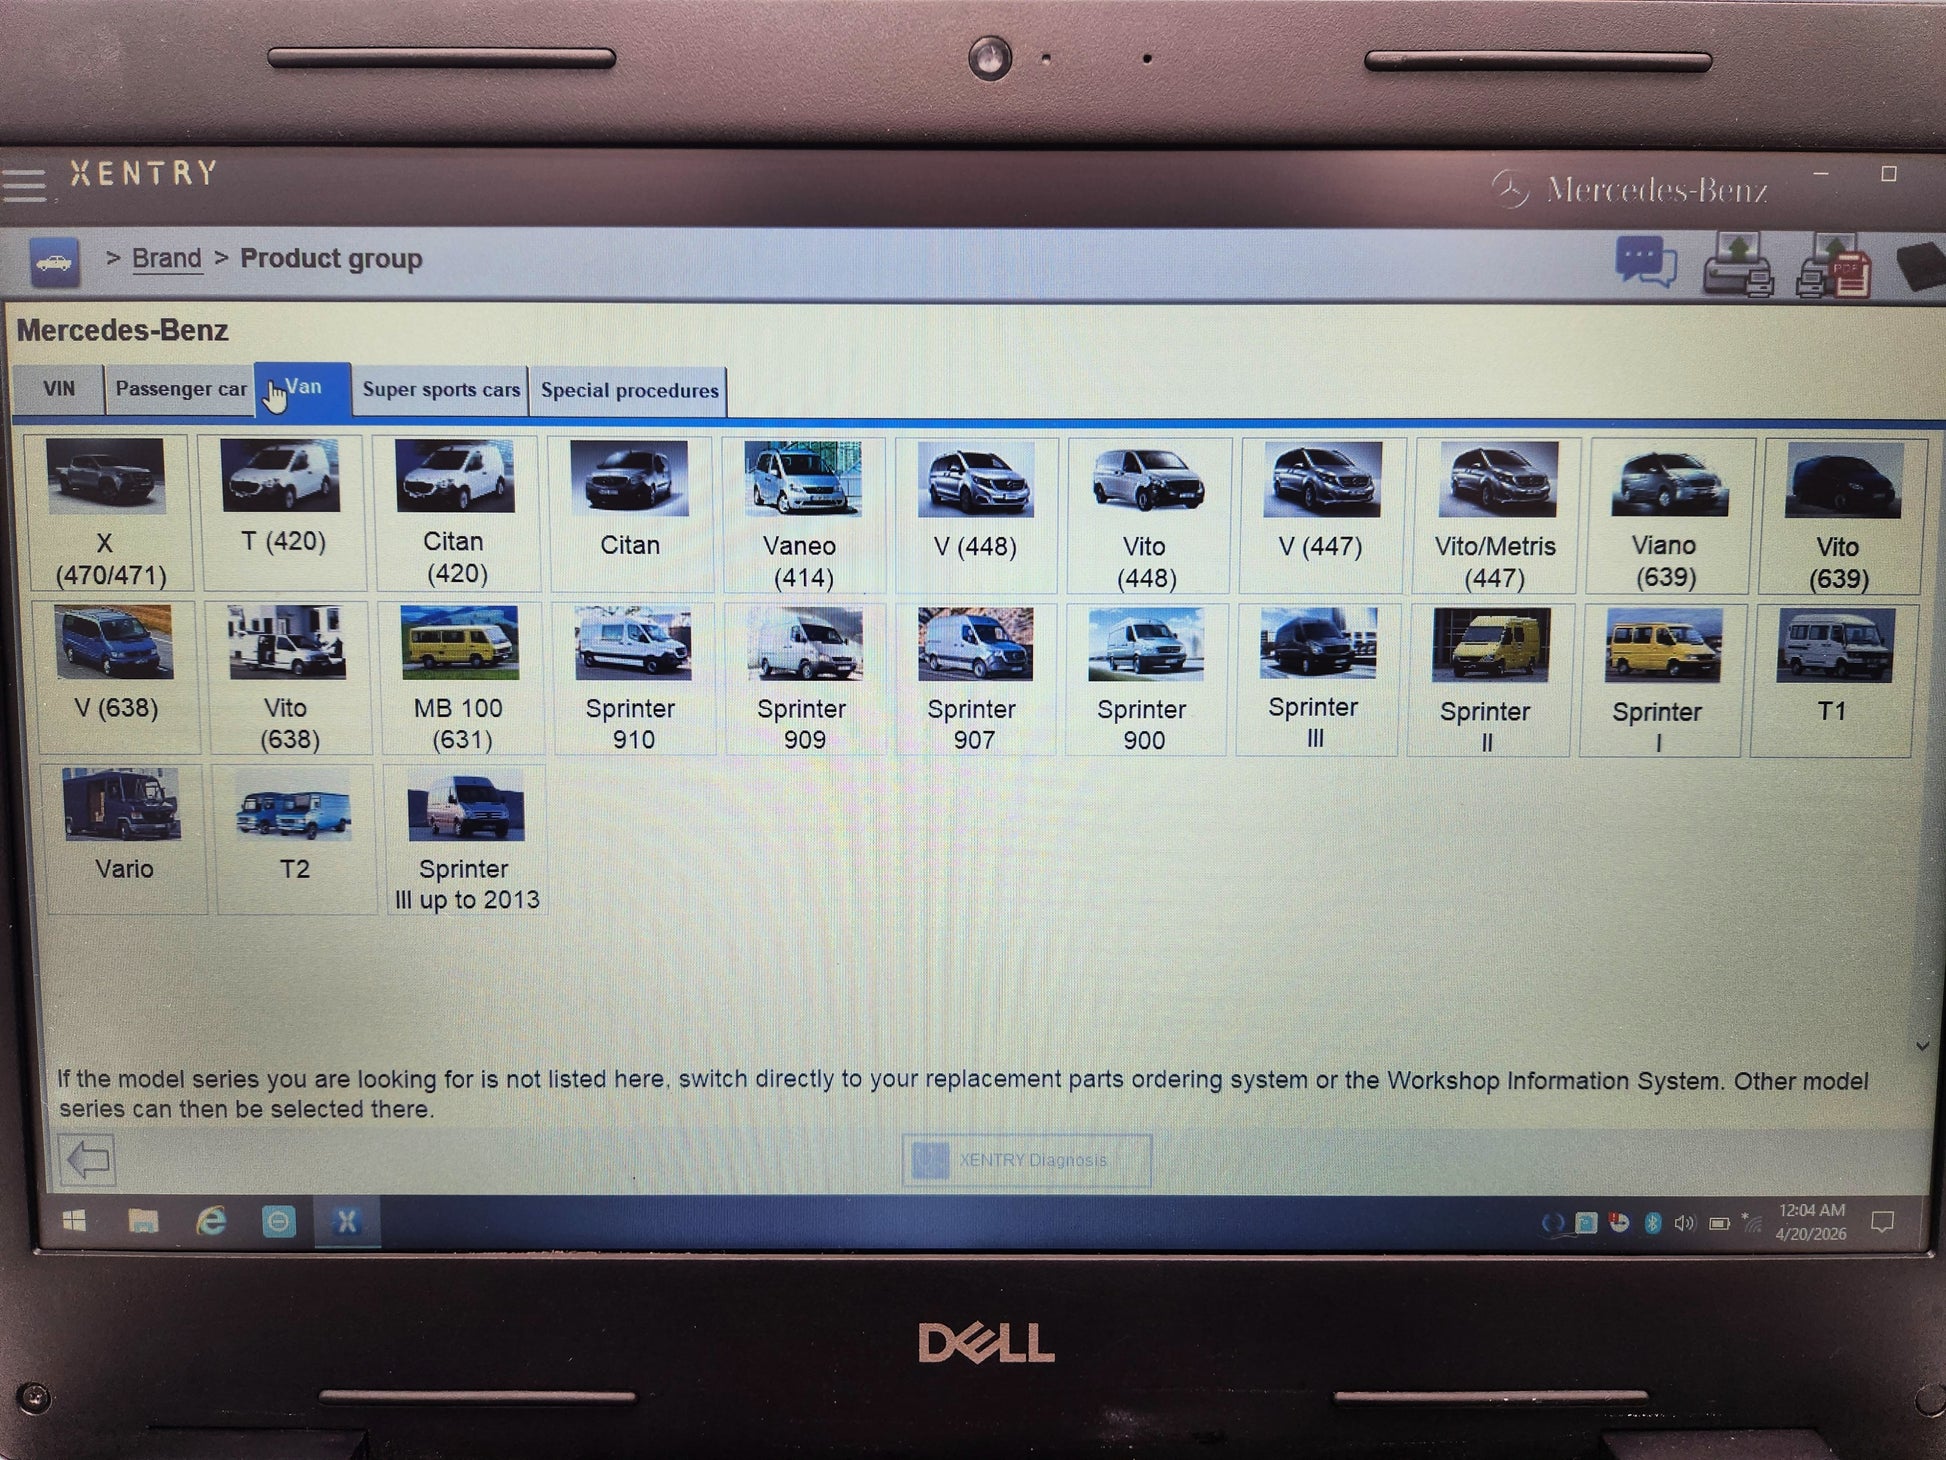The width and height of the screenshot is (1946, 1460).
Task: Open File Explorer from the taskbar
Action: coord(143,1221)
